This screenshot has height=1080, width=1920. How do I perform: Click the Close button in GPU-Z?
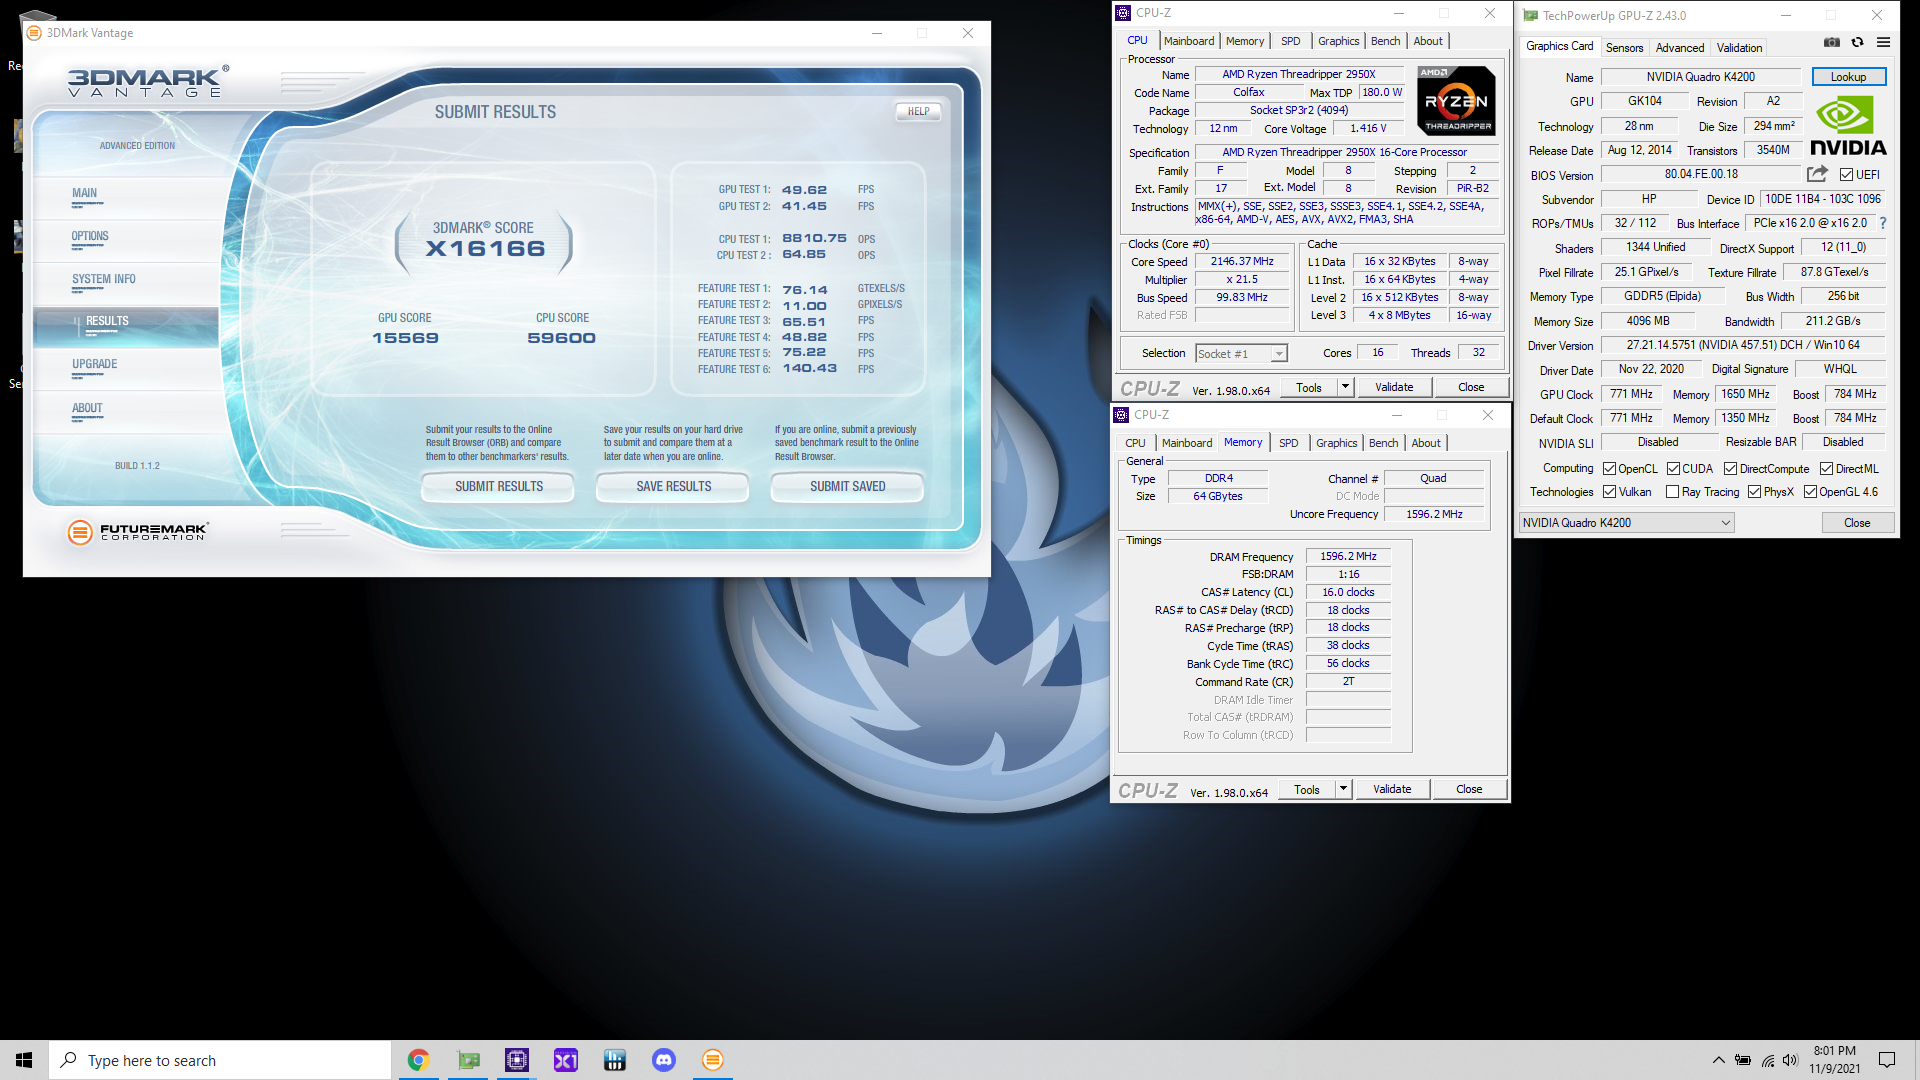point(1856,522)
